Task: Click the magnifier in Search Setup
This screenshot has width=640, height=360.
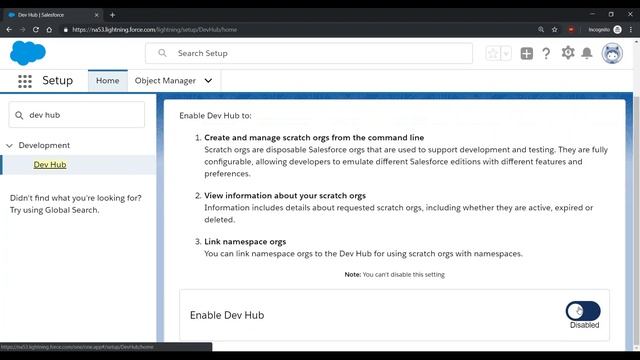Action: tap(162, 53)
